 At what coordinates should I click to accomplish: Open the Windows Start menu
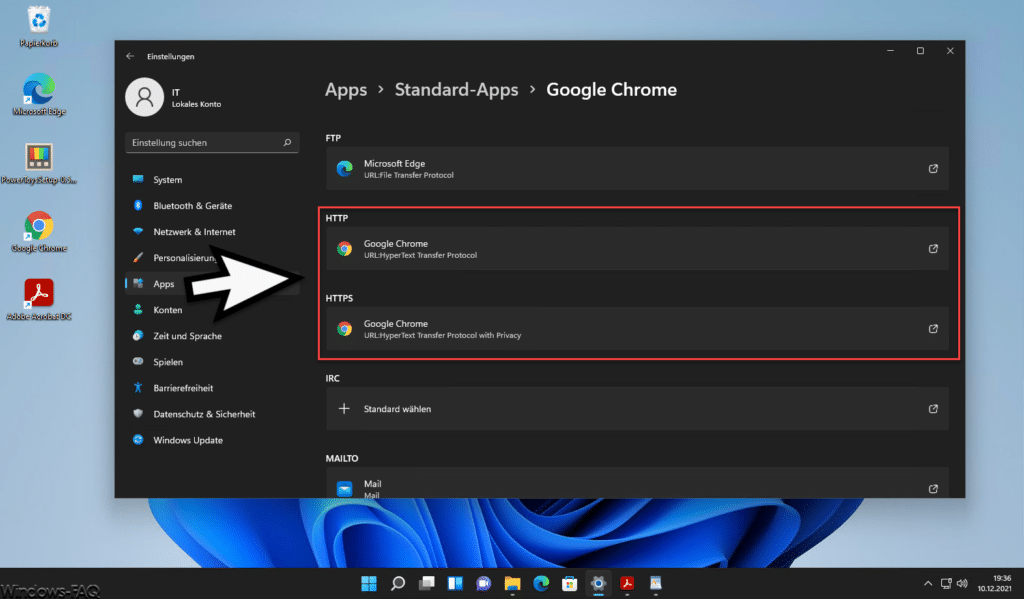(369, 583)
